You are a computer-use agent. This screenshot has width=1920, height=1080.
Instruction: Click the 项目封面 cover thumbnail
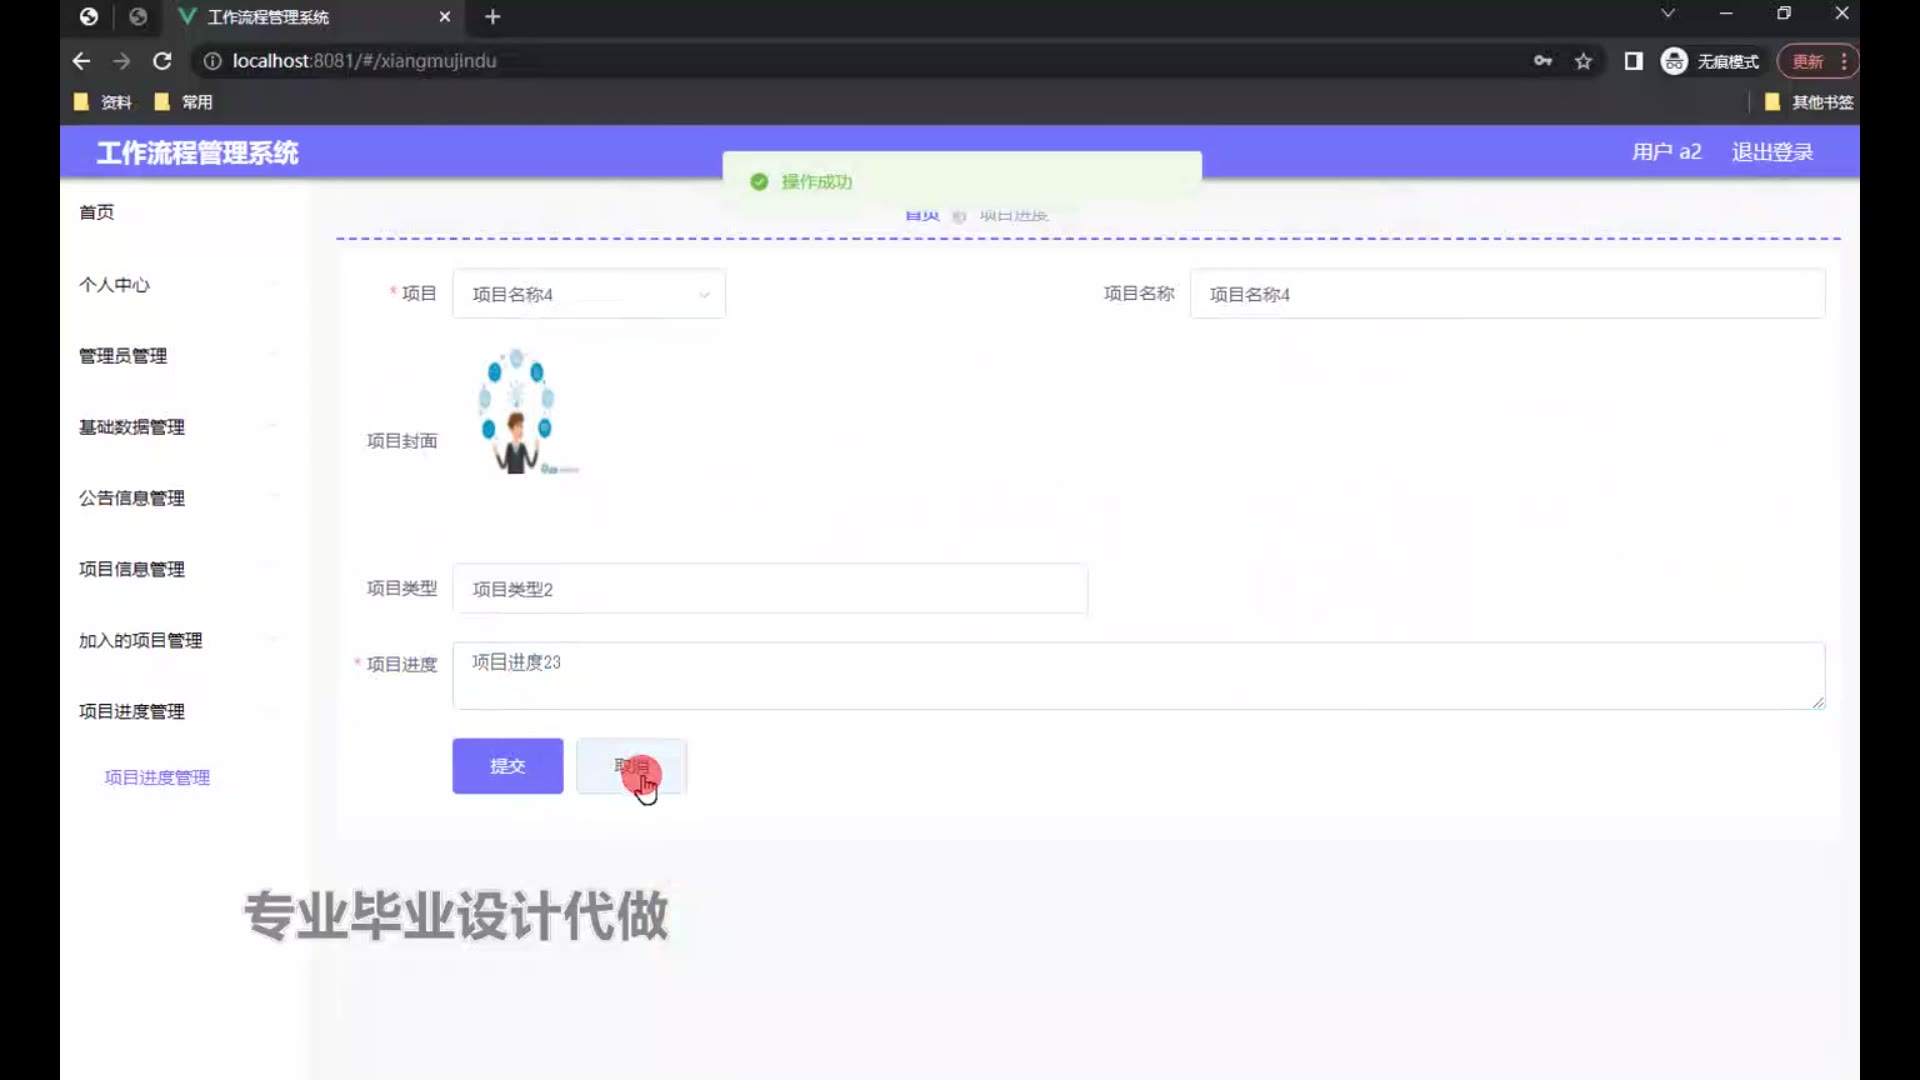pos(519,412)
